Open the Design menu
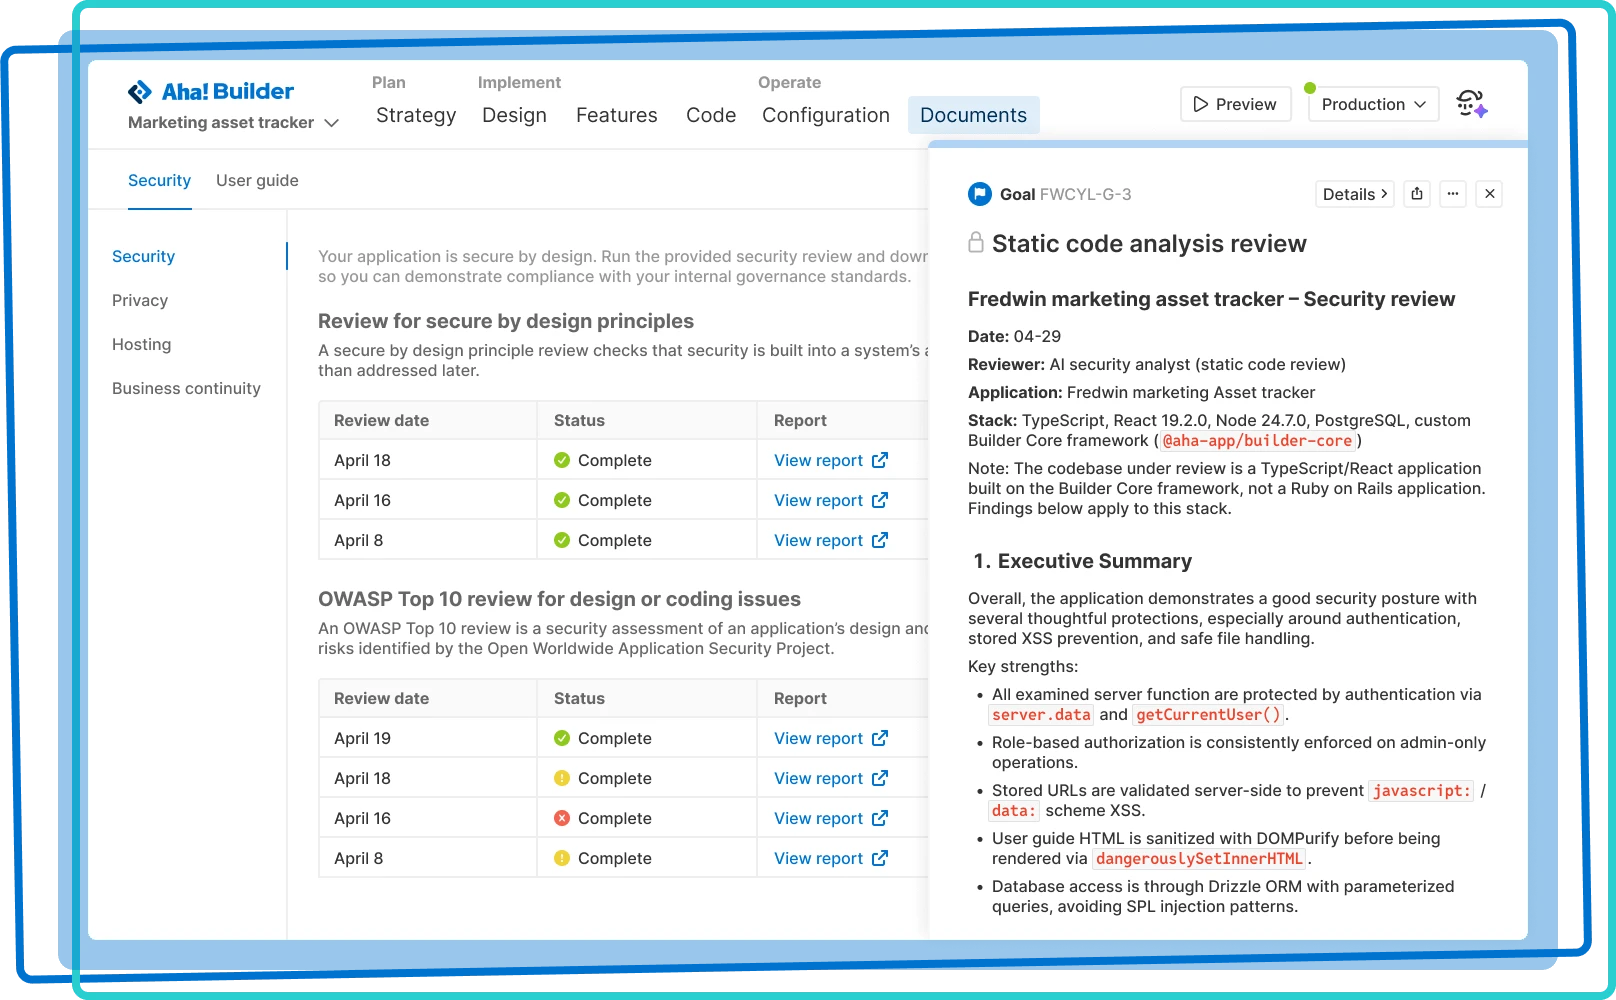Viewport: 1616px width, 1000px height. tap(514, 115)
